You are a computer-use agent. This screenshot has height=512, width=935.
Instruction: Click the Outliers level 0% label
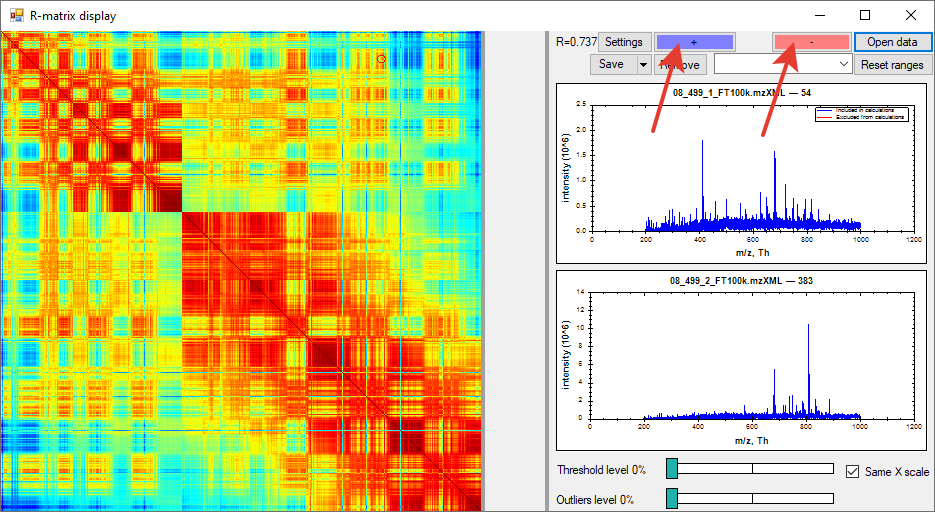595,499
